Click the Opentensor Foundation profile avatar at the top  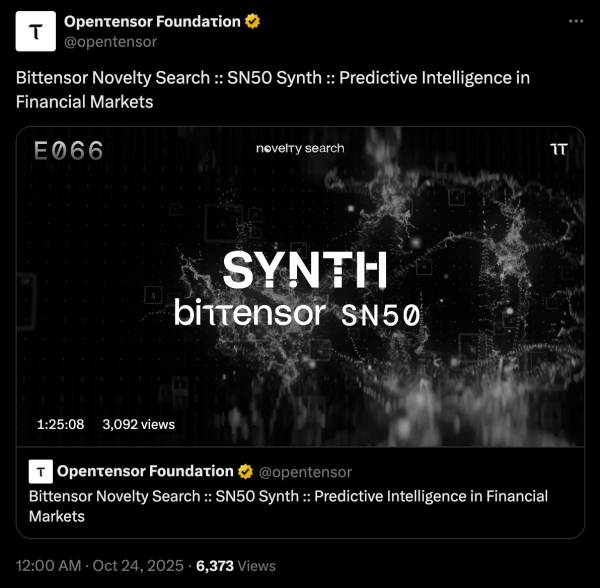36,32
